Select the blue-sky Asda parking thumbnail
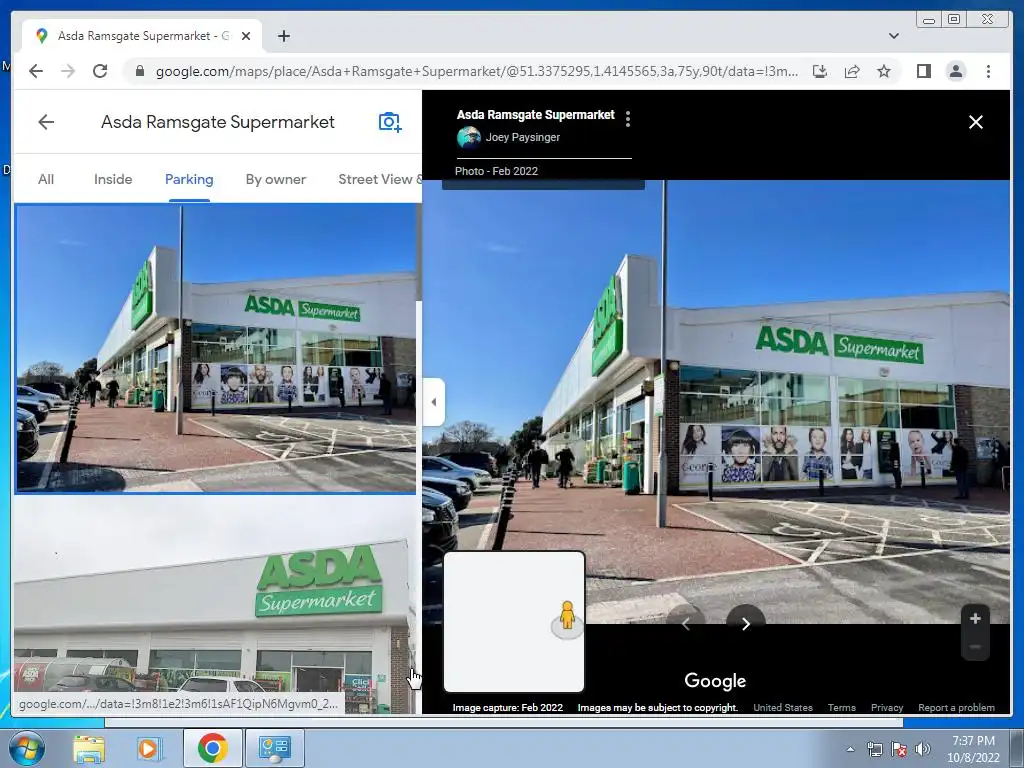The height and width of the screenshot is (768, 1024). click(216, 349)
